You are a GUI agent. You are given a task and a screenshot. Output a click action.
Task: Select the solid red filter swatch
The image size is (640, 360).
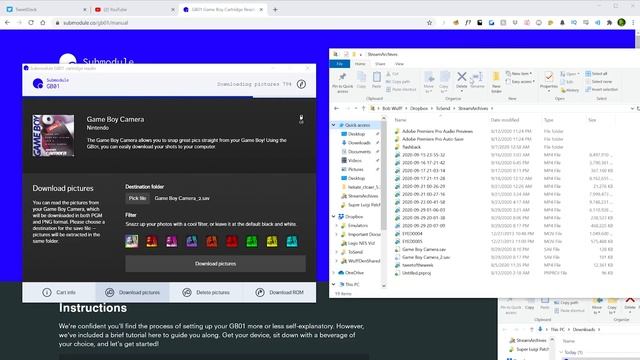[x=232, y=241]
